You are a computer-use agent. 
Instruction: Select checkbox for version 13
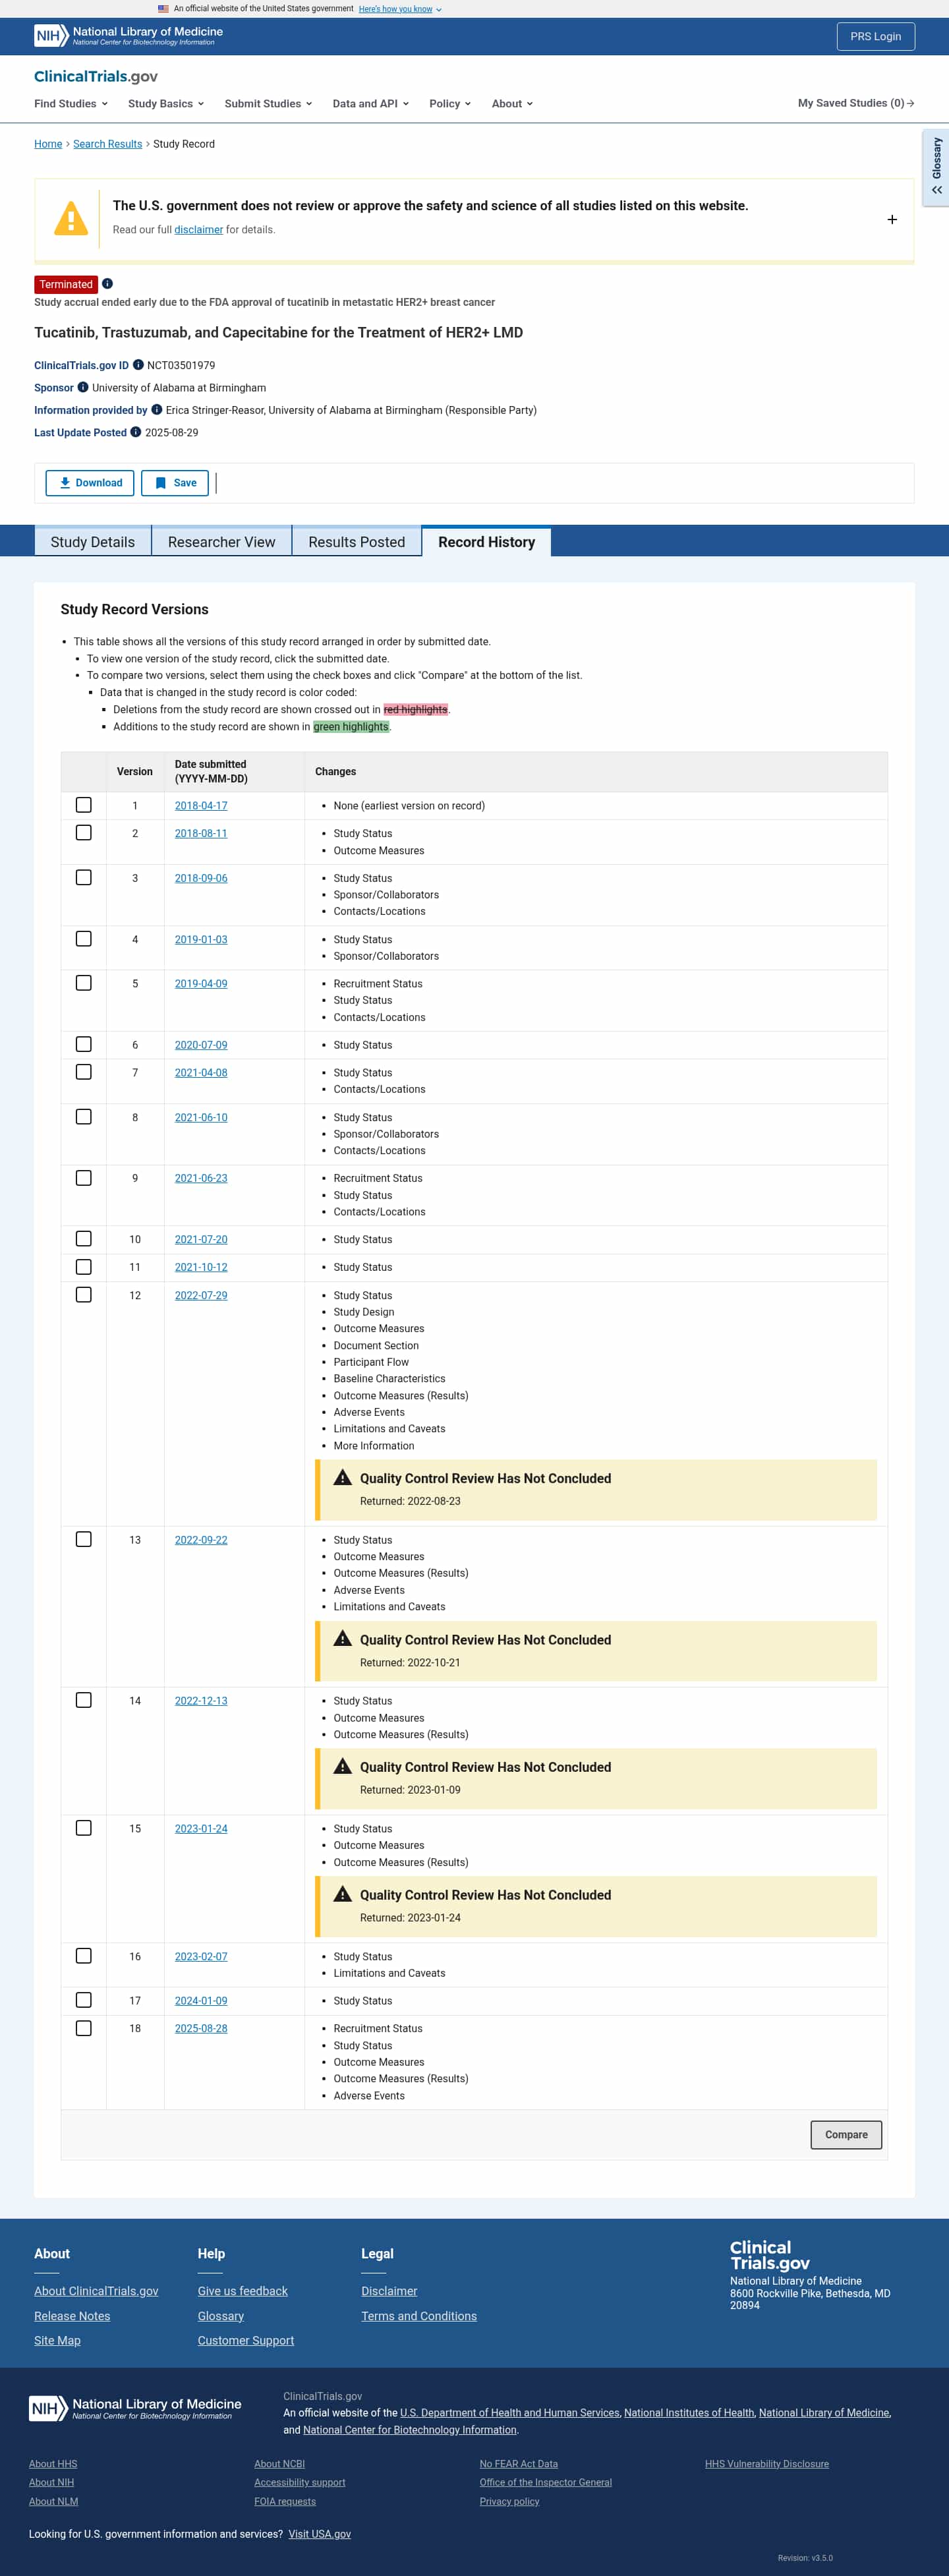pyautogui.click(x=84, y=1539)
